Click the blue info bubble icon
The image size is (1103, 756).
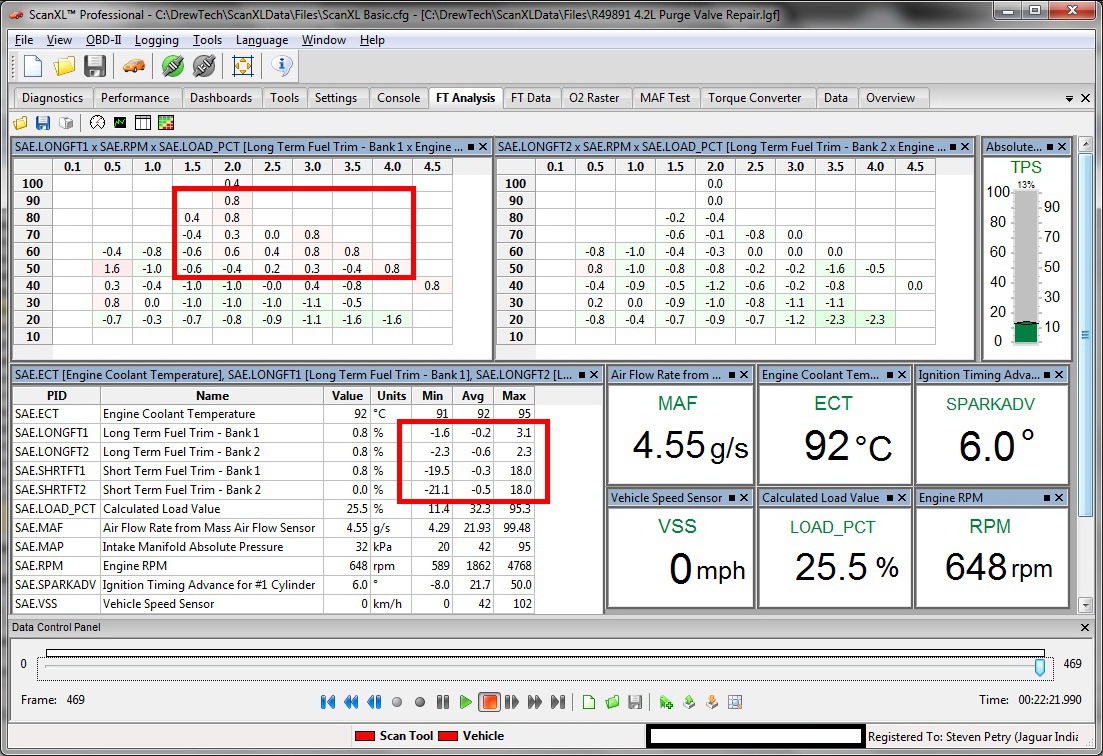[282, 66]
